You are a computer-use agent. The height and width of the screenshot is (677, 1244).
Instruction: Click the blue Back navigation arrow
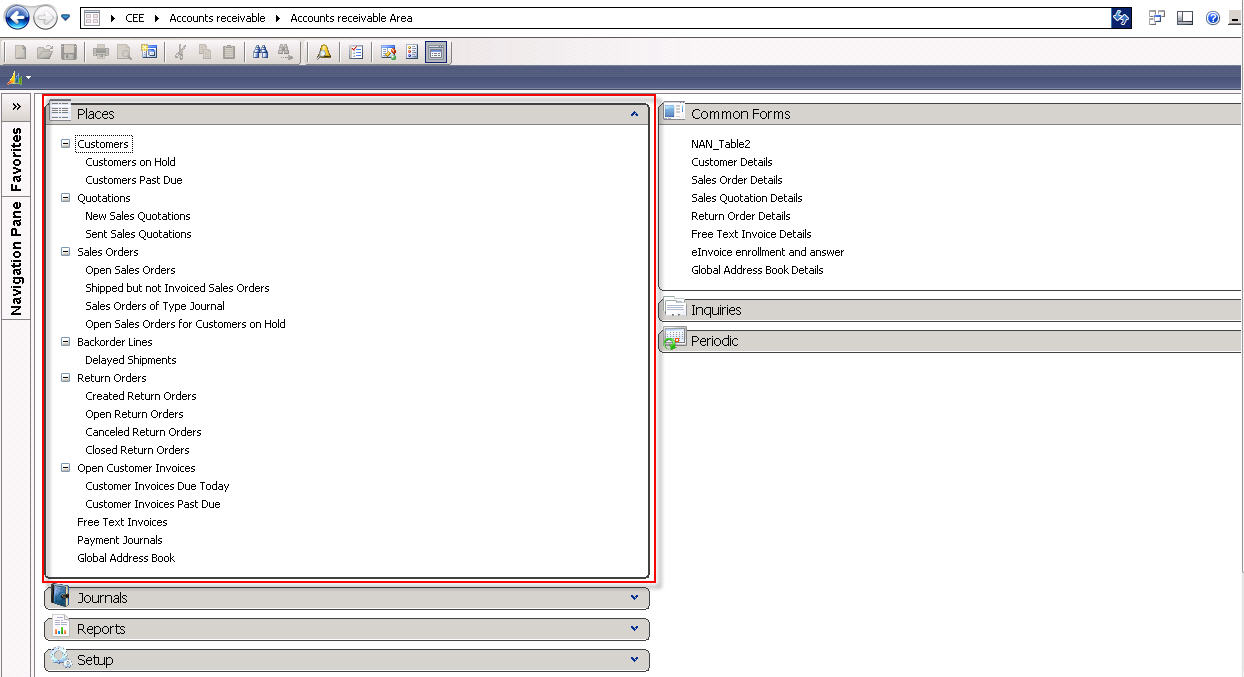(x=17, y=17)
